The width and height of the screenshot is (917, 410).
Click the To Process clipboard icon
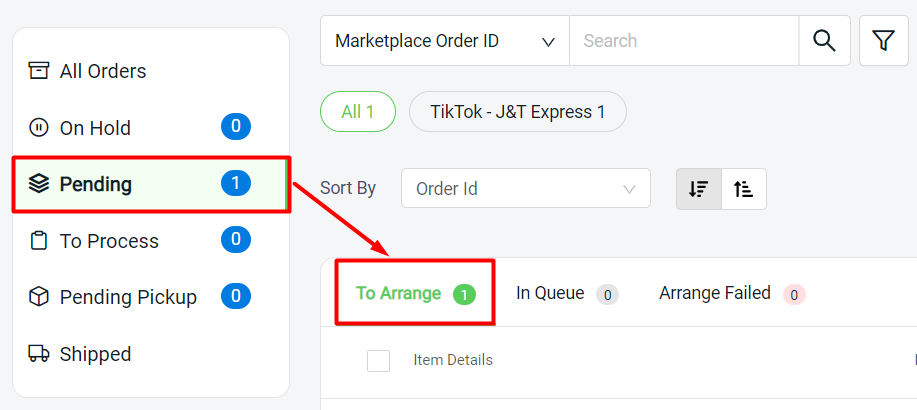[x=39, y=240]
